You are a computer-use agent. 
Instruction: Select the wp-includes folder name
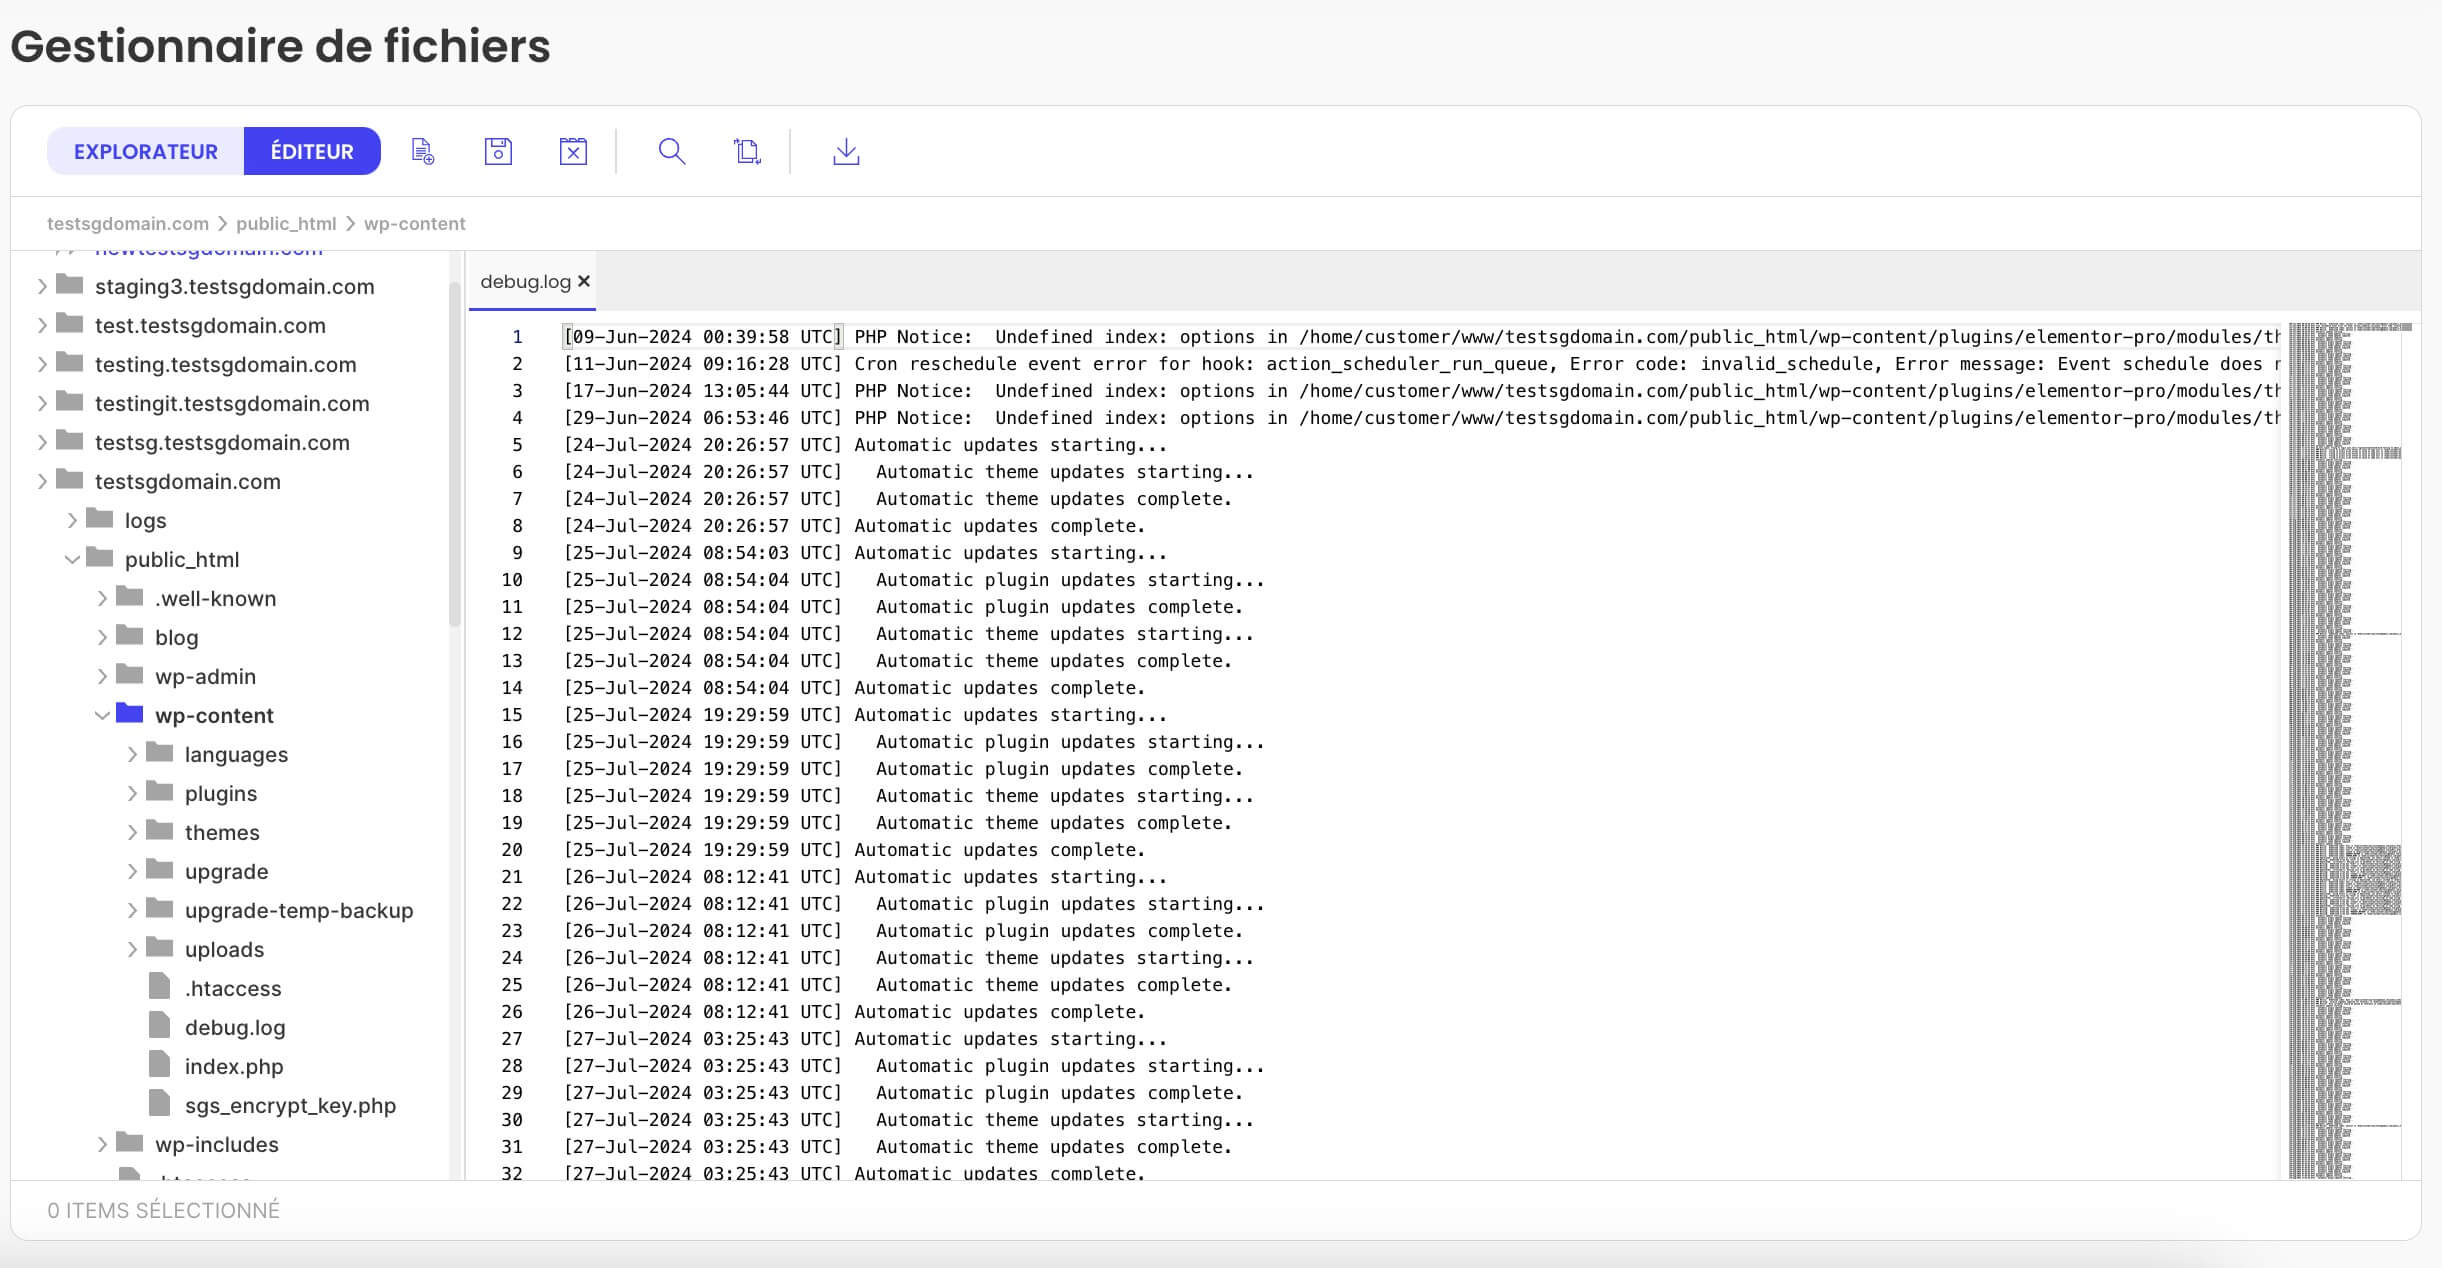point(217,1144)
